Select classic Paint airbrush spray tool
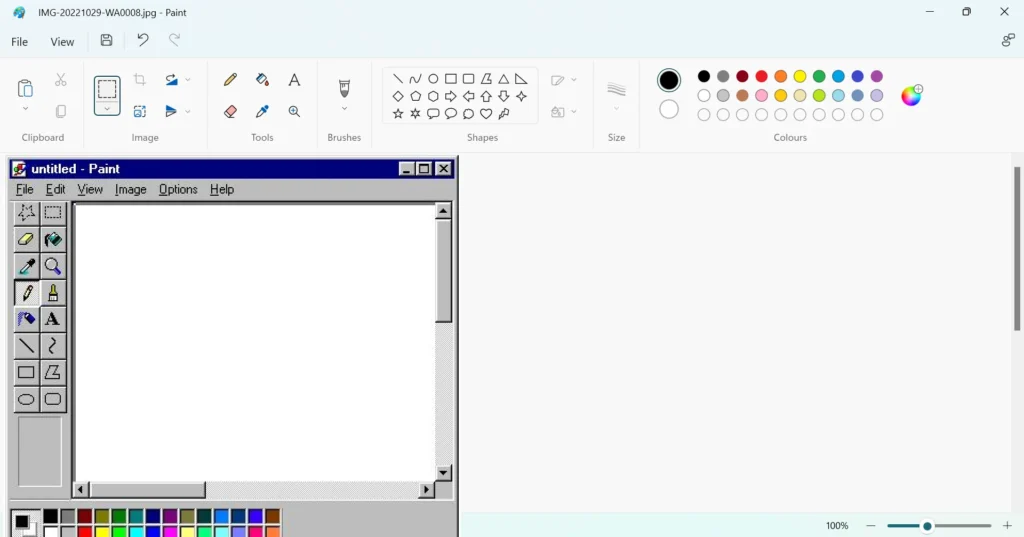1024x537 pixels. (26, 319)
